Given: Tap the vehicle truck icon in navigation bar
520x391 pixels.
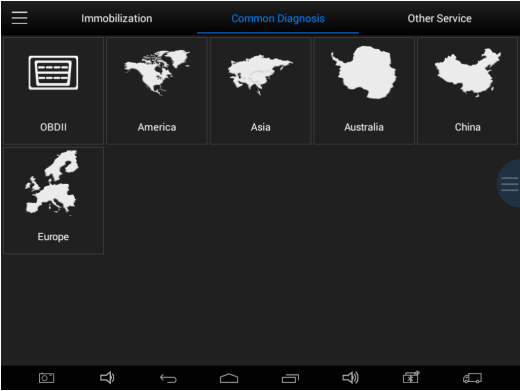Looking at the screenshot, I should (x=472, y=378).
